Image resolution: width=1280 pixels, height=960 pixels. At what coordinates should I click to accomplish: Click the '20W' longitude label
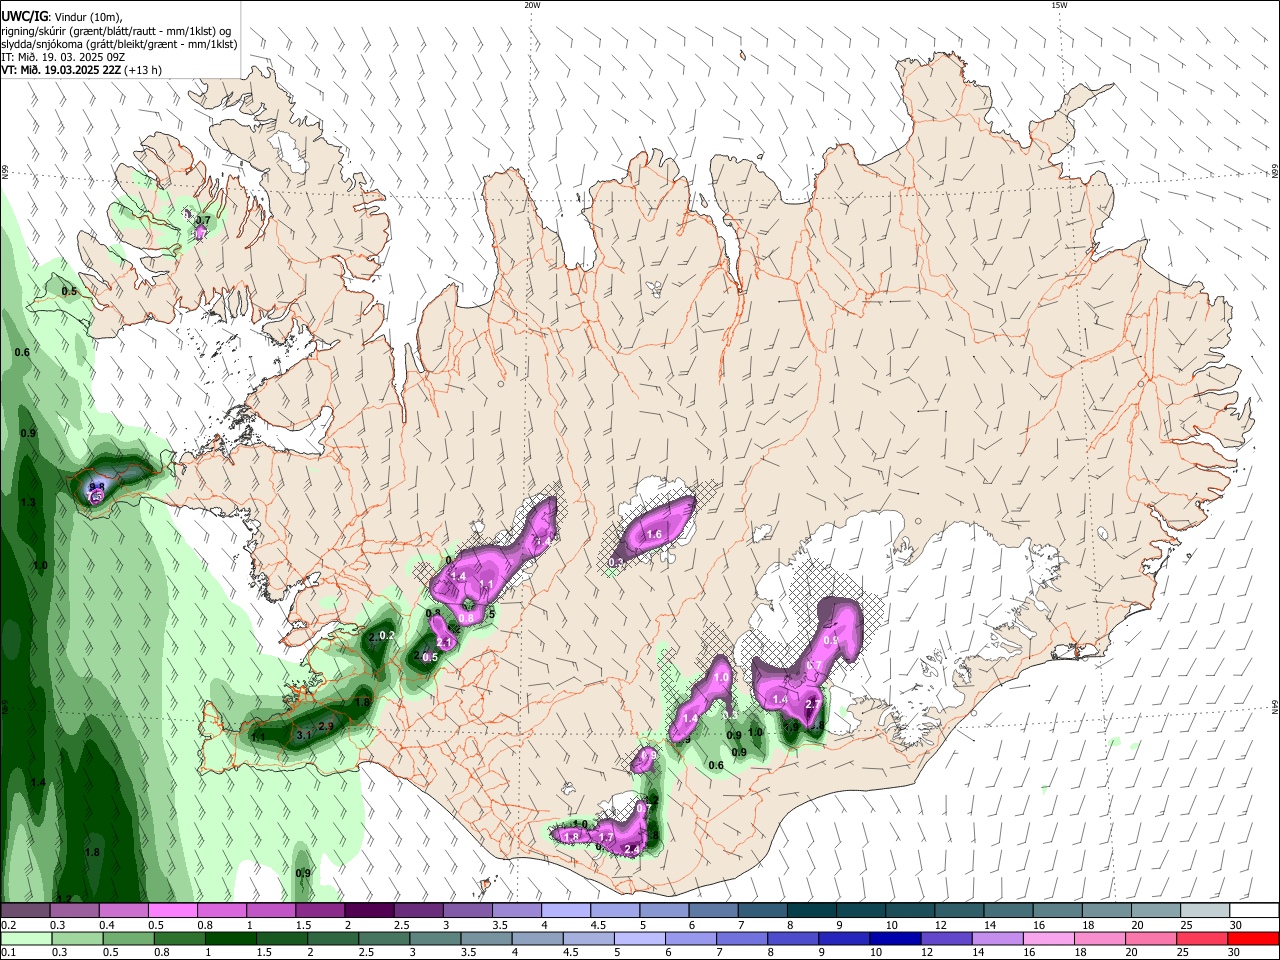coord(532,5)
